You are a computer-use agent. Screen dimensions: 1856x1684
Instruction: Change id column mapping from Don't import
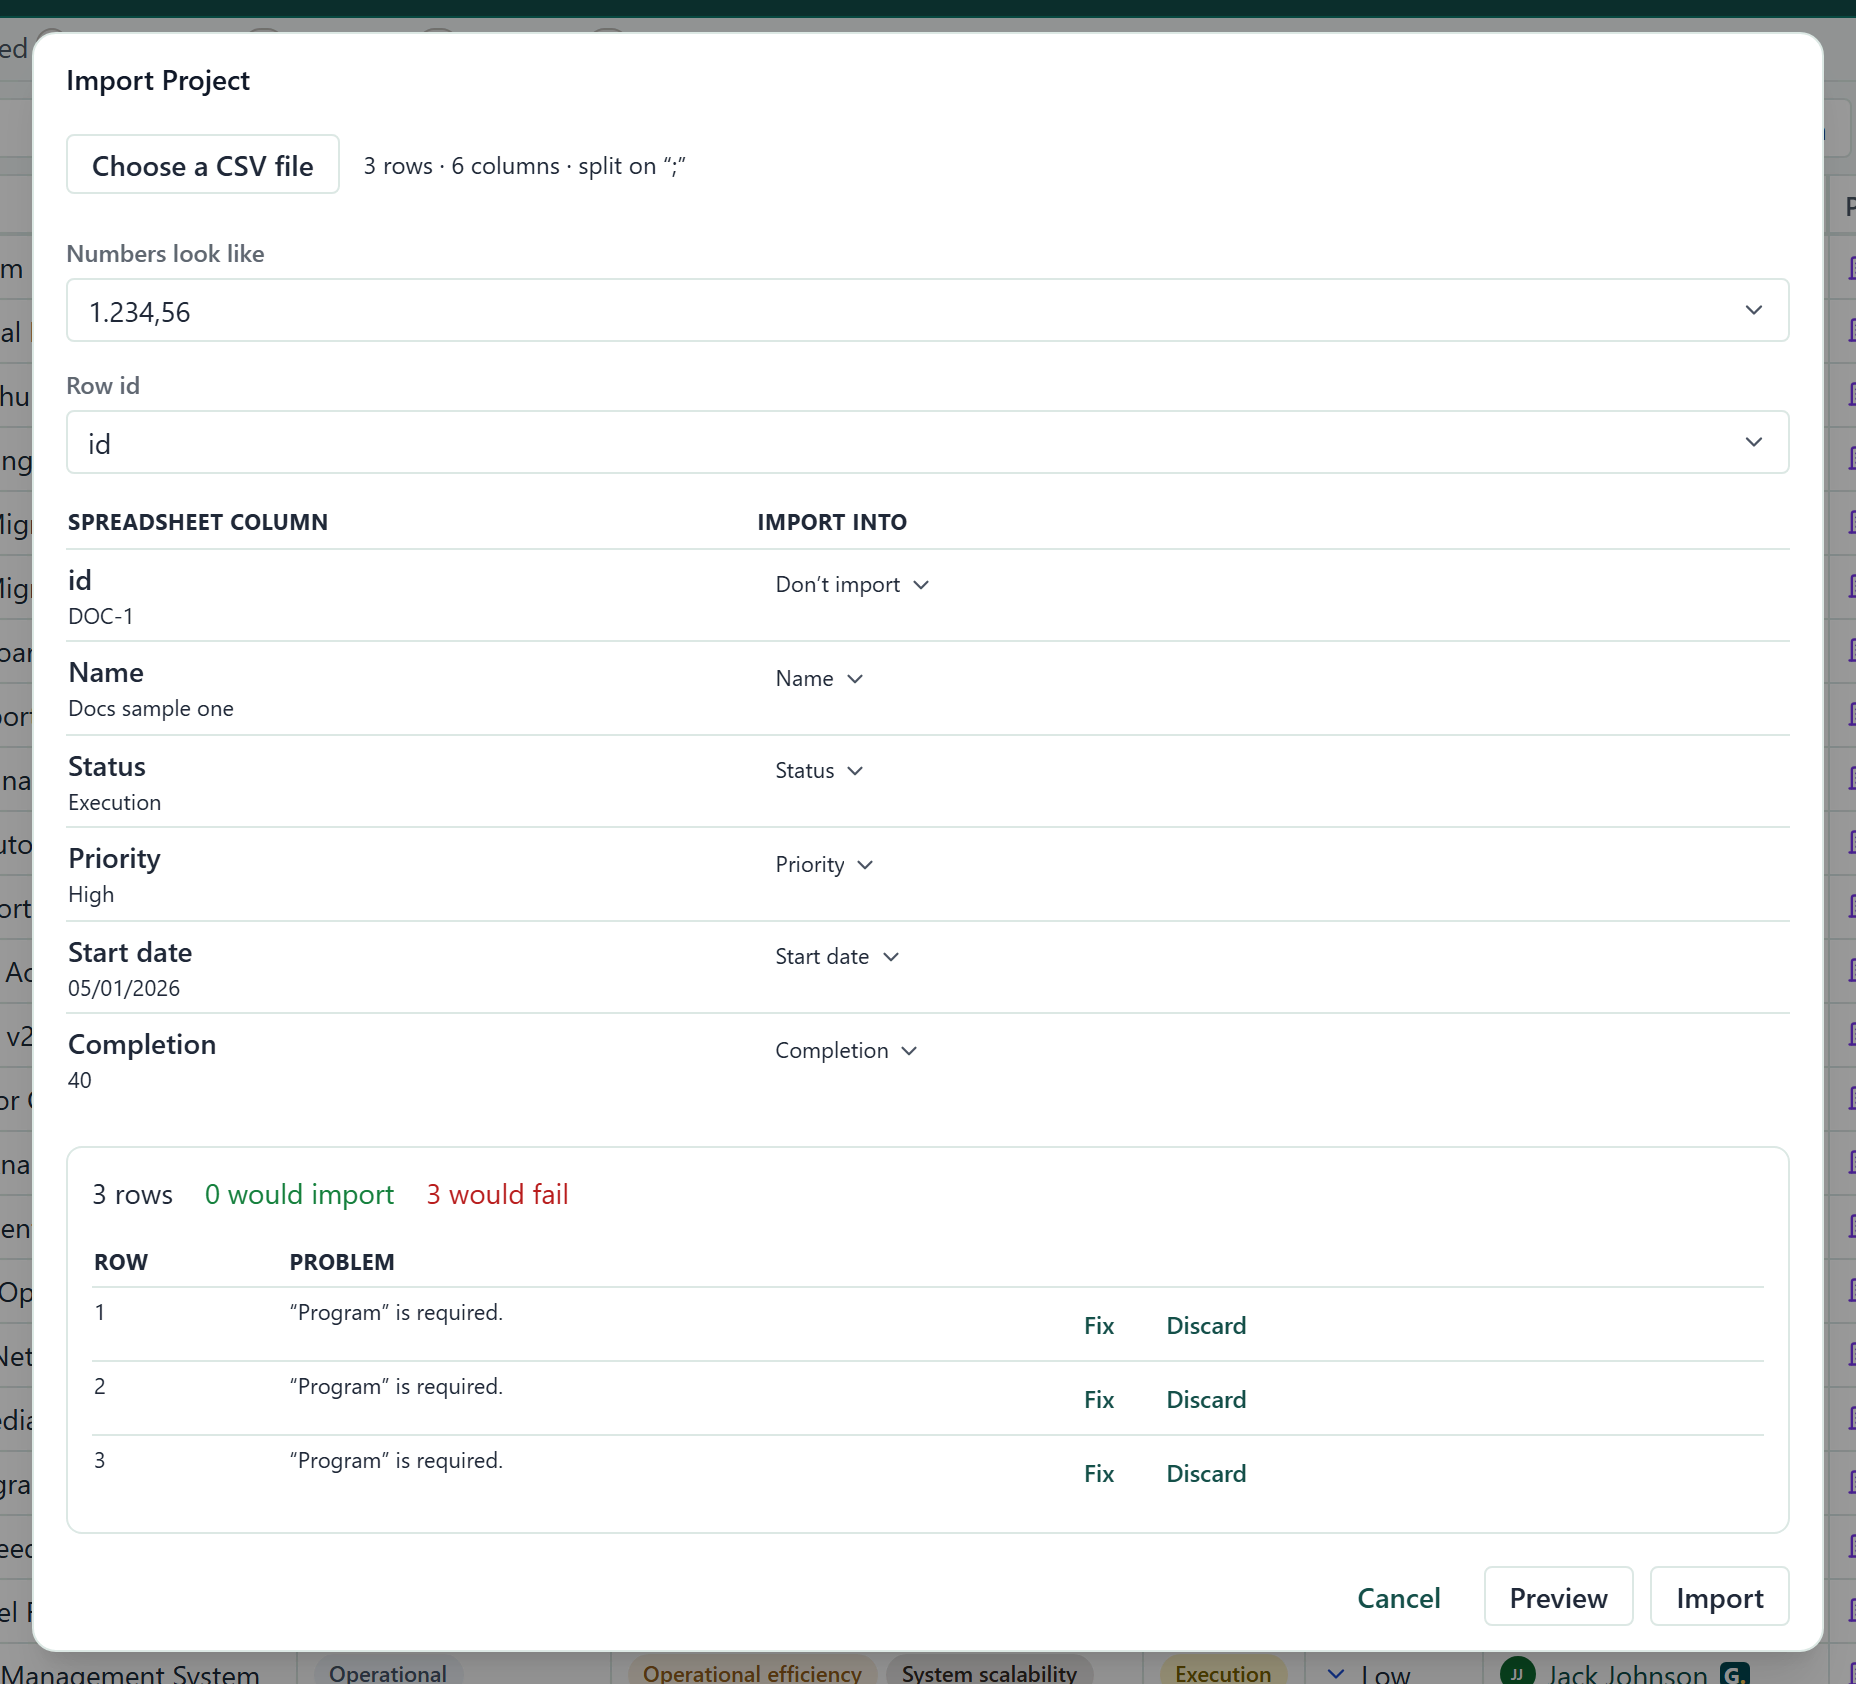[x=852, y=585]
